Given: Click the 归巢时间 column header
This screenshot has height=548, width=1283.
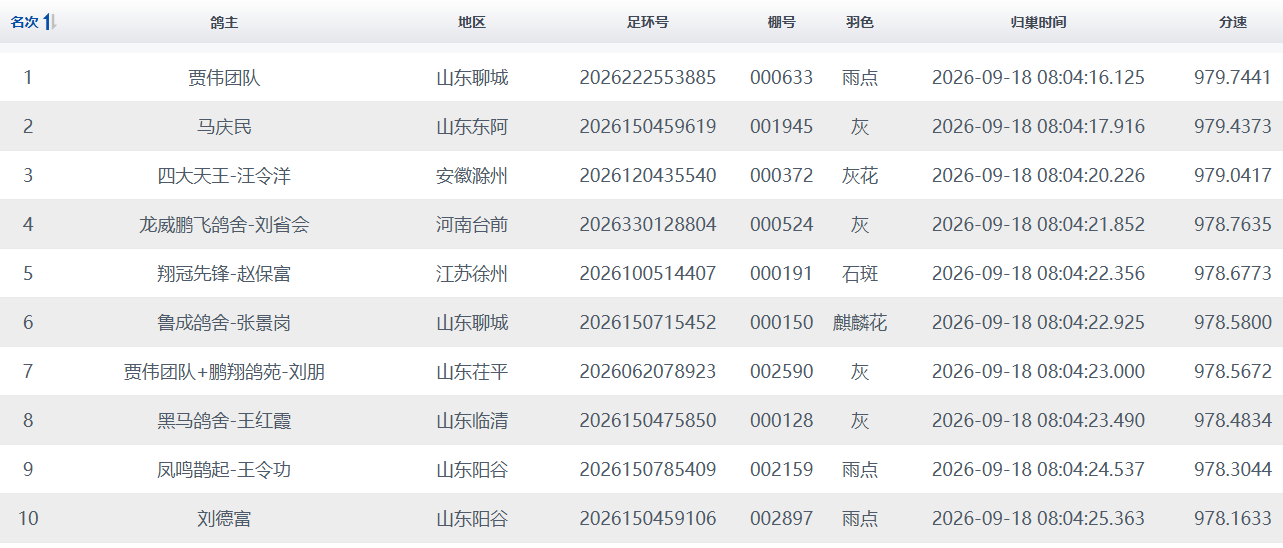Looking at the screenshot, I should click(1038, 22).
